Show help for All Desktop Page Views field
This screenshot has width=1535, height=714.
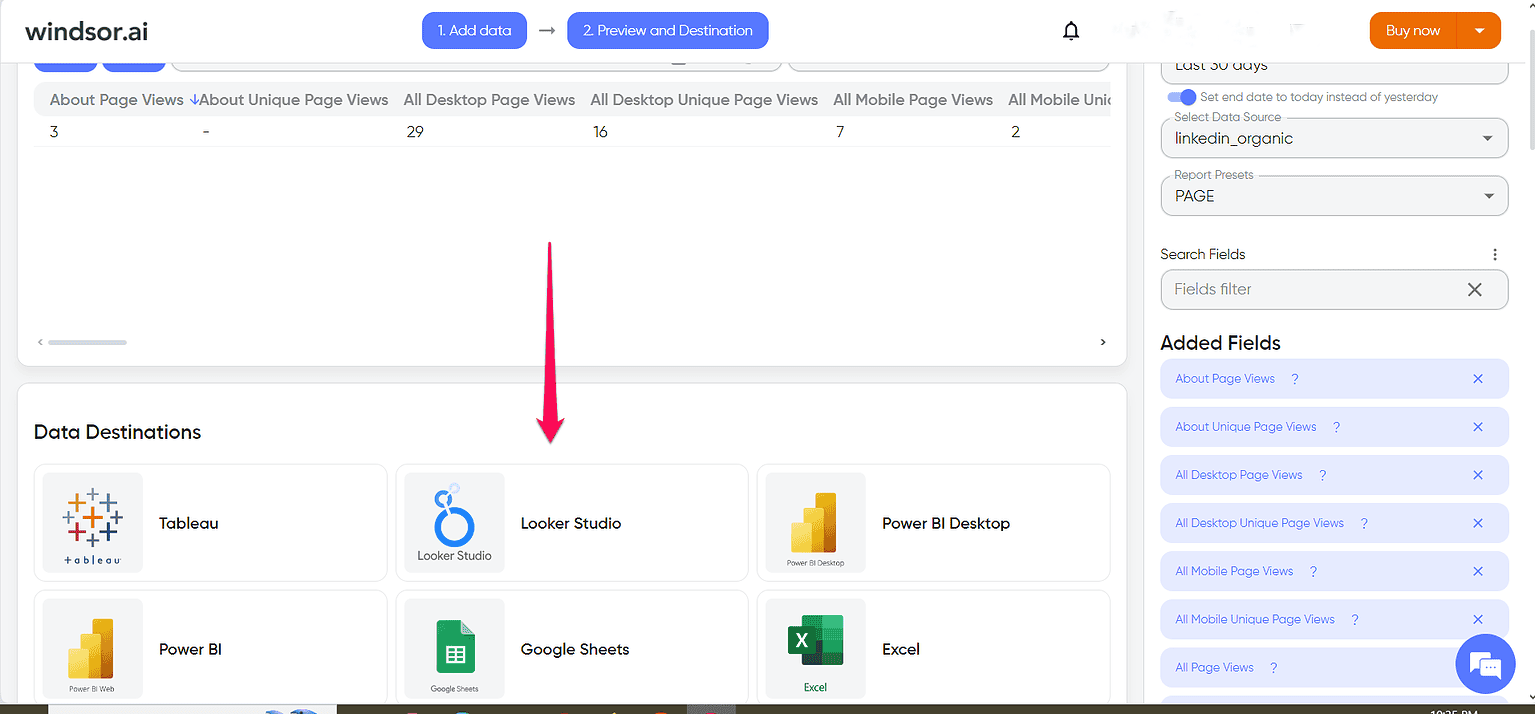coord(1322,475)
